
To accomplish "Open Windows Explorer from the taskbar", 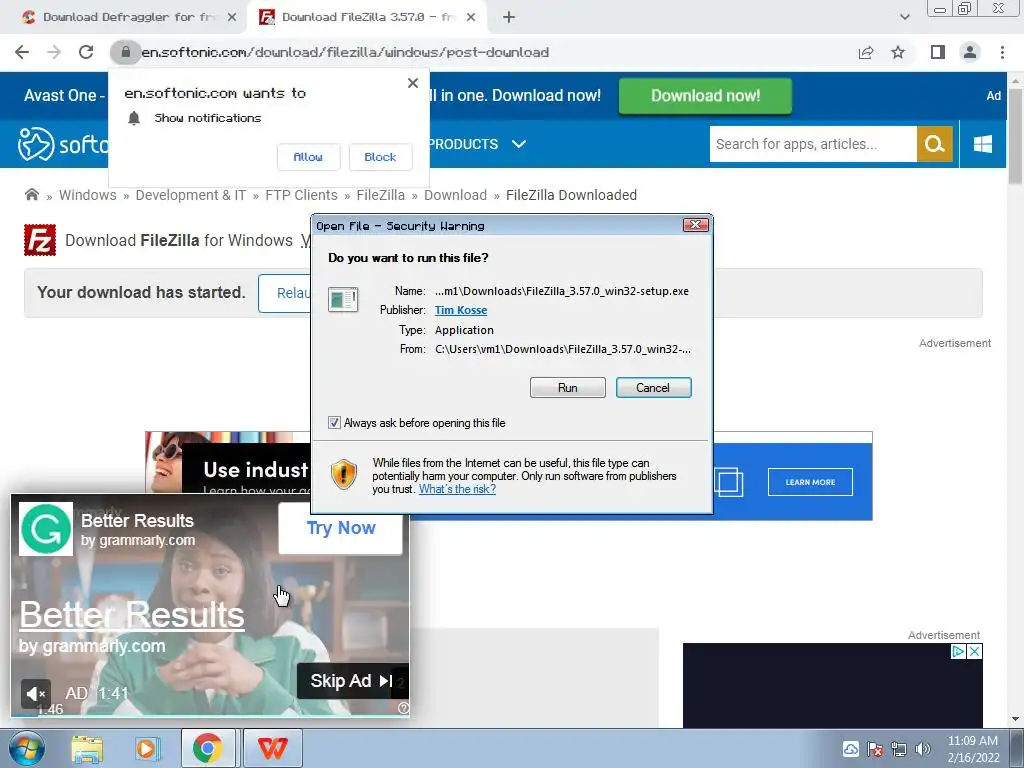I will click(x=87, y=748).
